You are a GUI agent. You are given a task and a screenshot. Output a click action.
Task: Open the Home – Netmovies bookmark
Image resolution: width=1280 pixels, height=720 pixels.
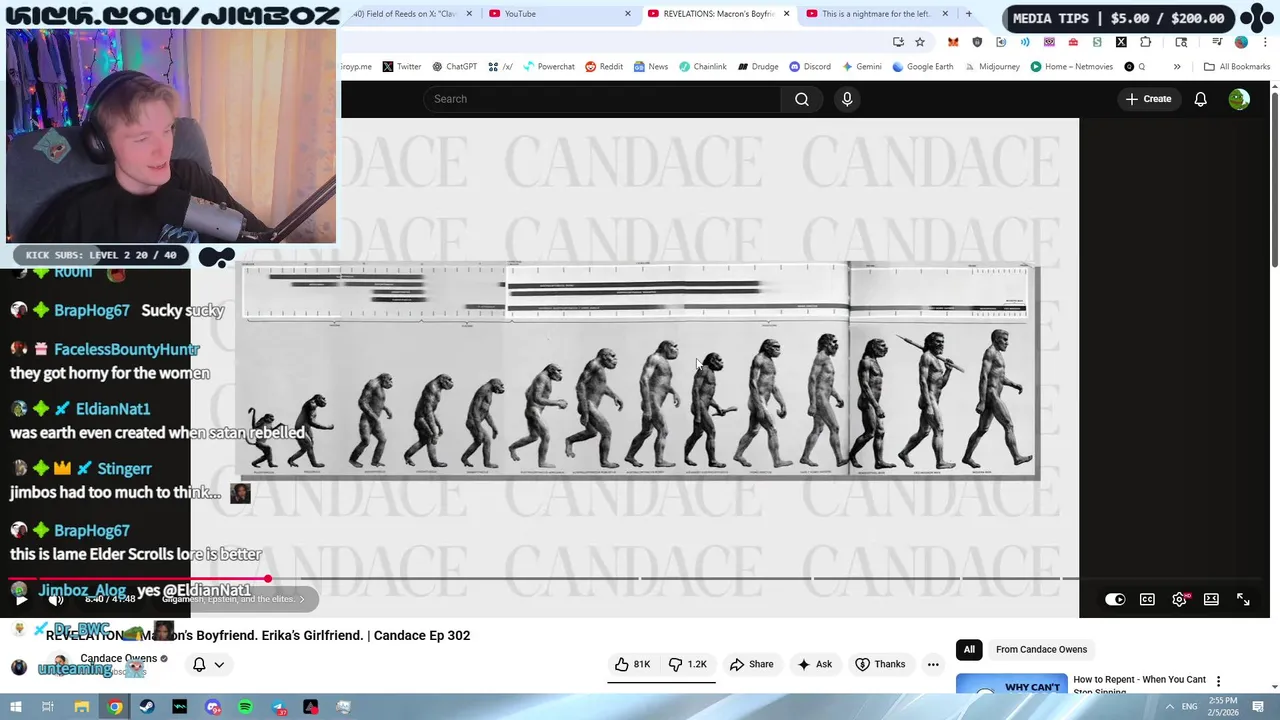click(x=1071, y=67)
